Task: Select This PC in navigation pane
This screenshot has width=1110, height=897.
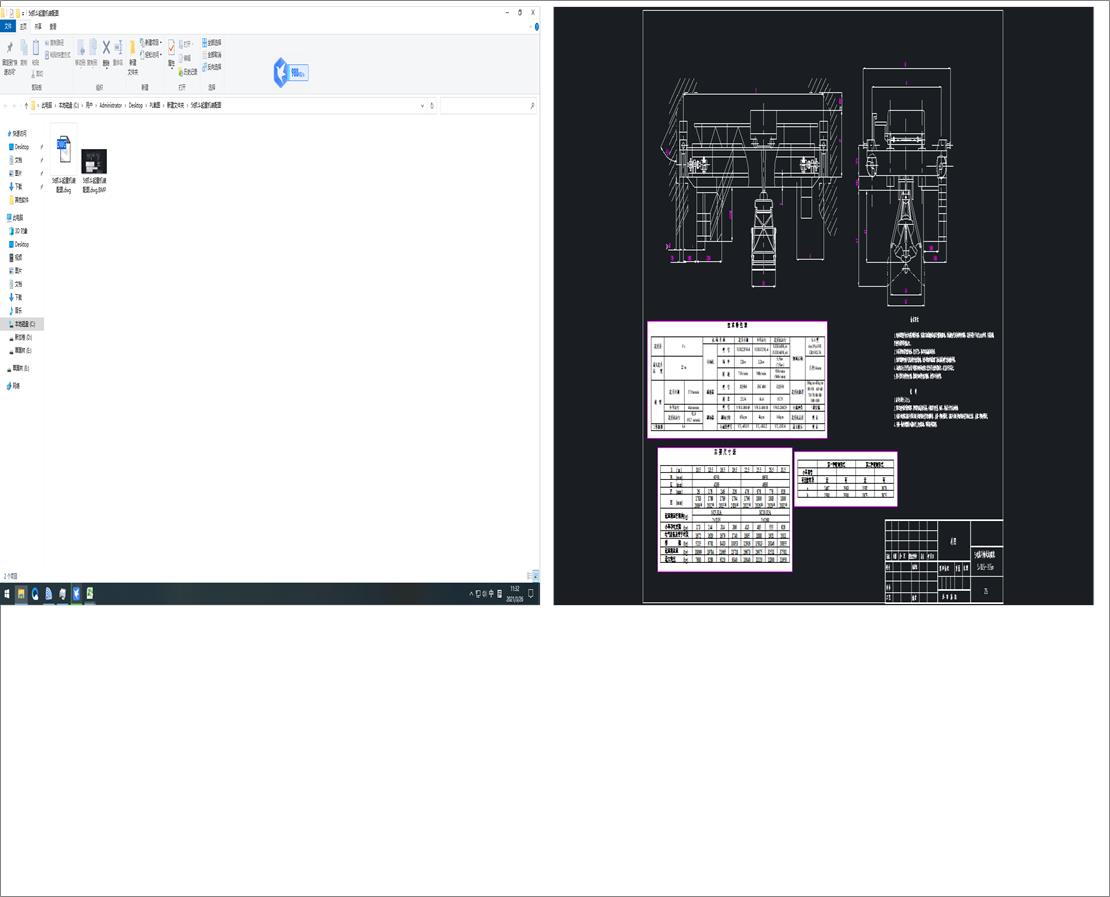Action: [15, 217]
